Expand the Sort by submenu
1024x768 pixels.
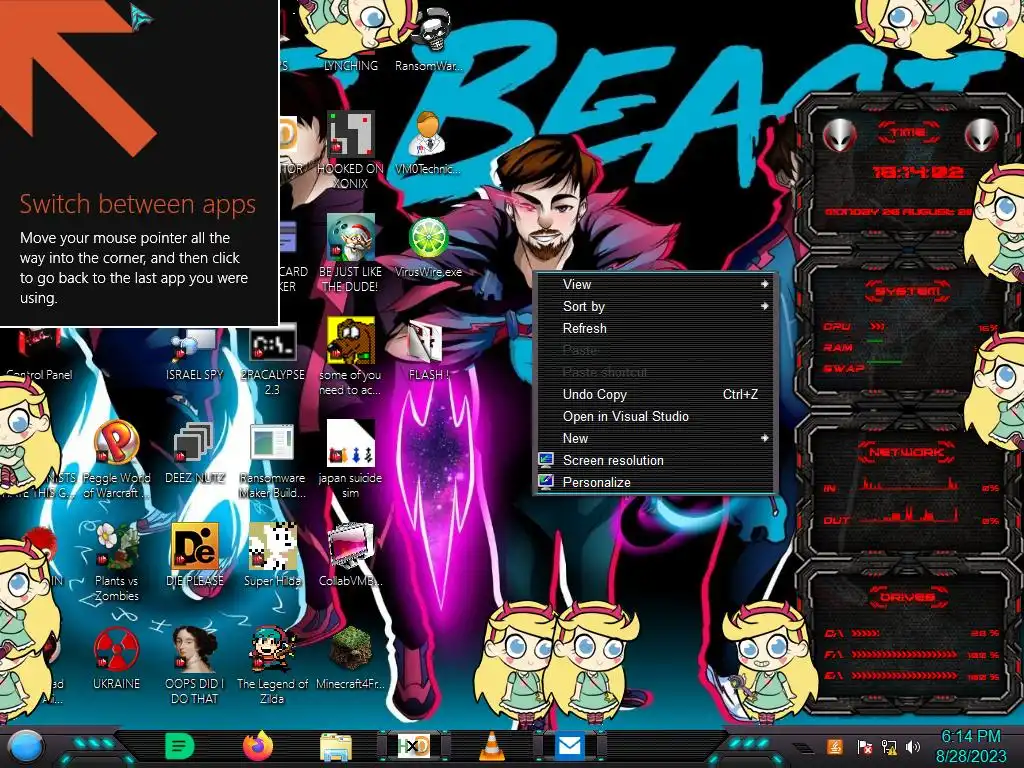click(655, 306)
